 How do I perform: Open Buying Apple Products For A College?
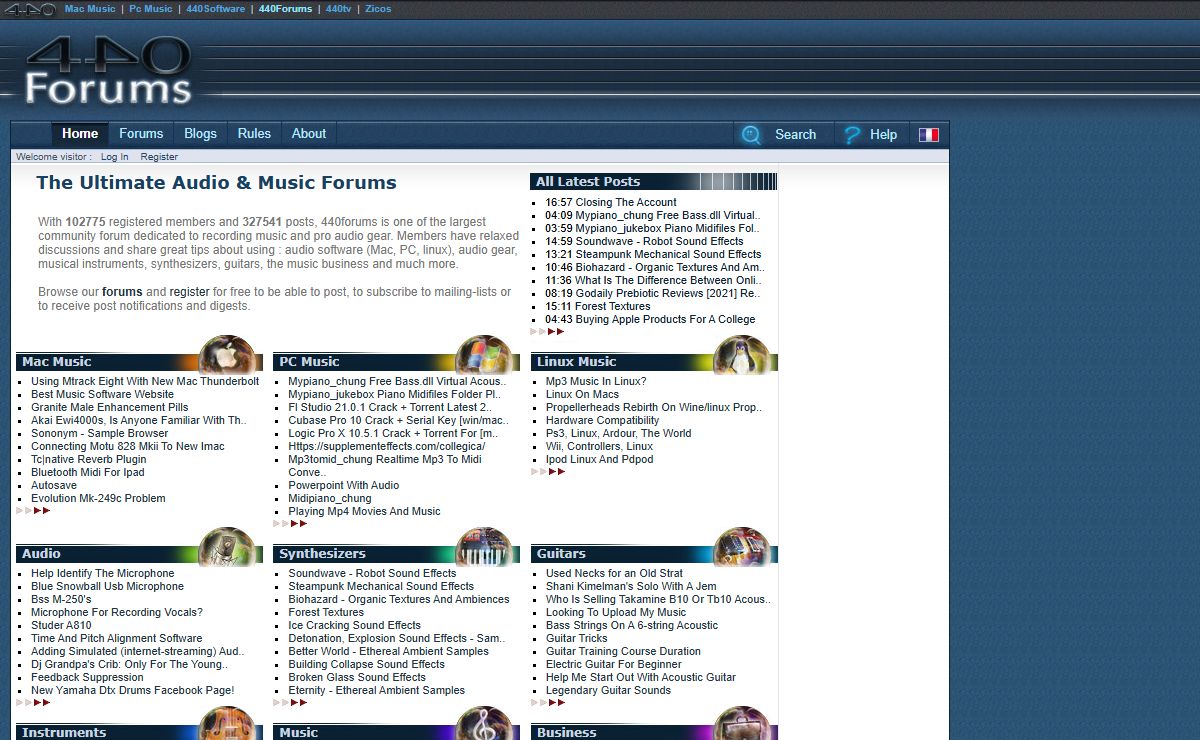pyautogui.click(x=665, y=319)
